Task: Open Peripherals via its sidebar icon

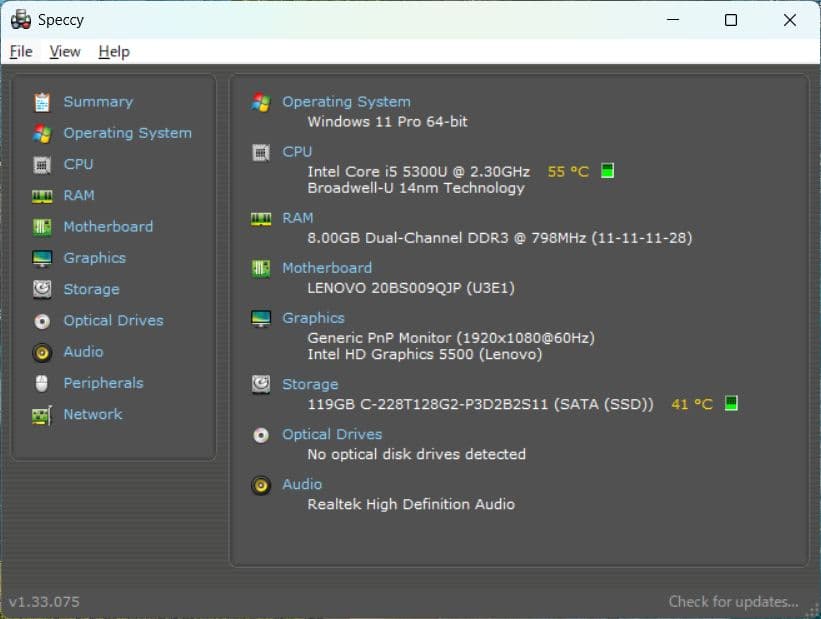Action: coord(41,383)
